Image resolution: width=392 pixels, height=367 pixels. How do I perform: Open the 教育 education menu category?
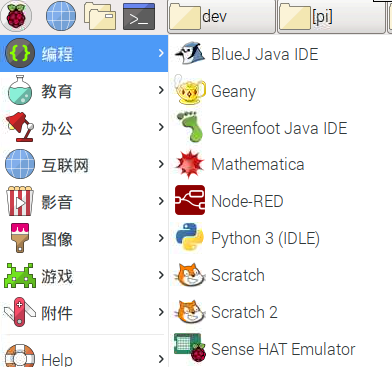[84, 90]
